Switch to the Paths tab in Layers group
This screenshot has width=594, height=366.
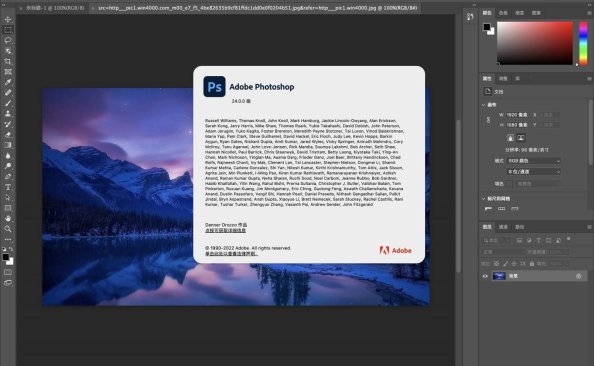[519, 227]
